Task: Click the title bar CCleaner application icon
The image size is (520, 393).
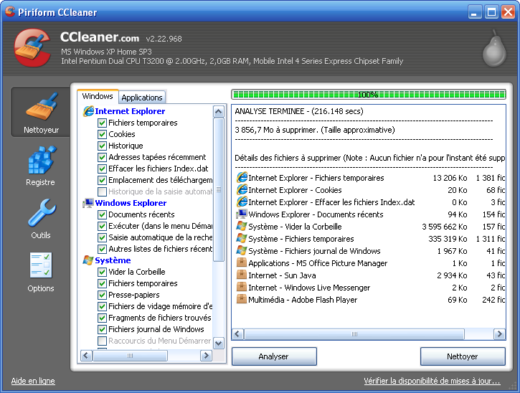Action: tap(10, 11)
